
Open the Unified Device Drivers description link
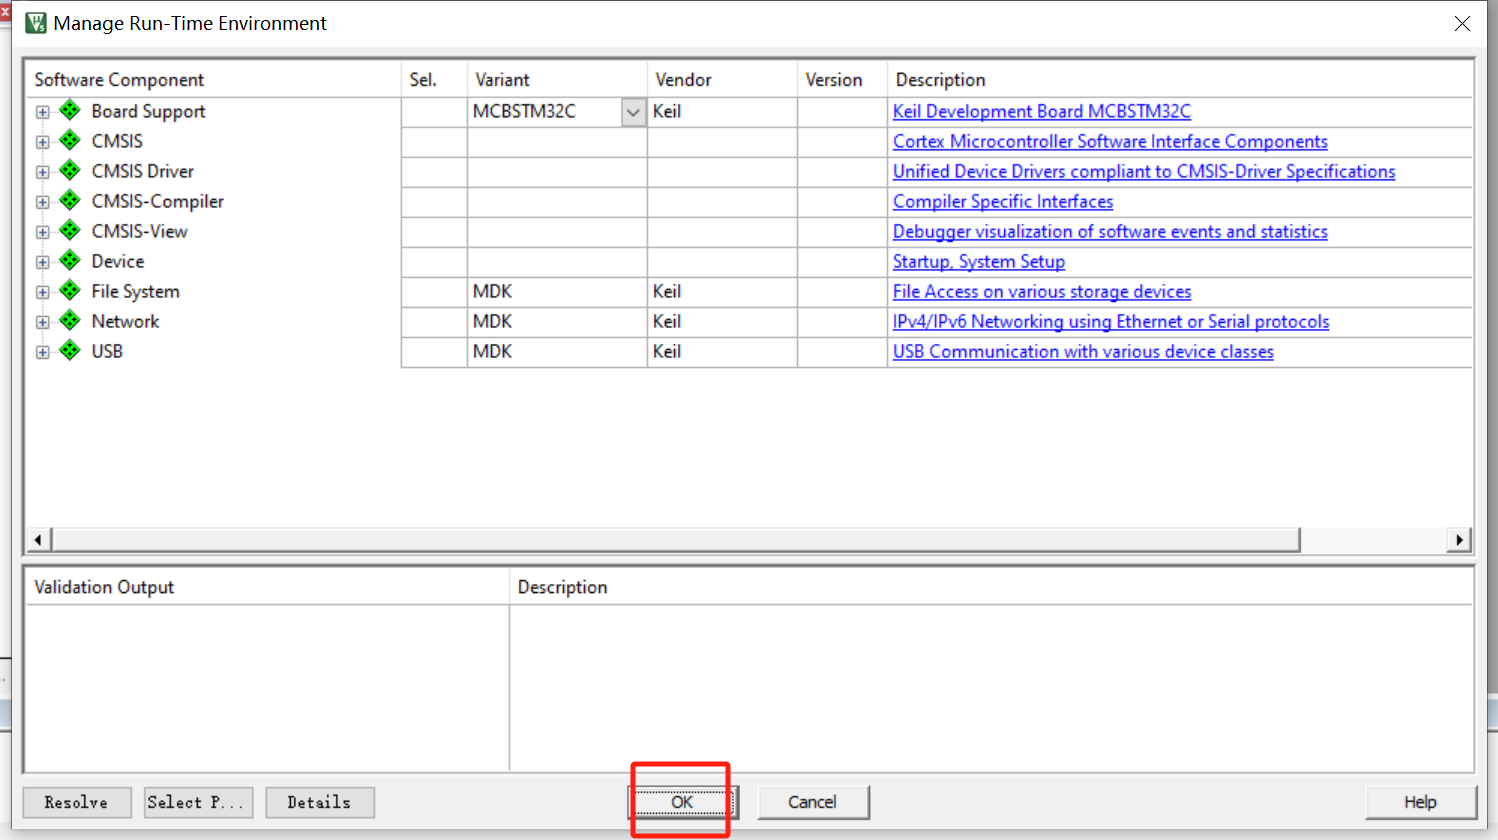(1144, 171)
